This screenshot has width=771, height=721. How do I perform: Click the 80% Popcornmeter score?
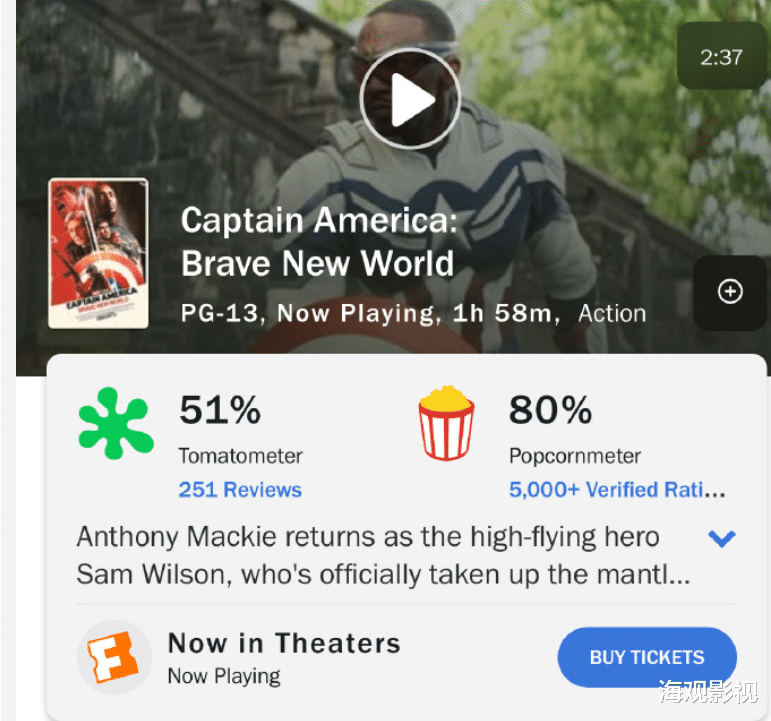550,410
